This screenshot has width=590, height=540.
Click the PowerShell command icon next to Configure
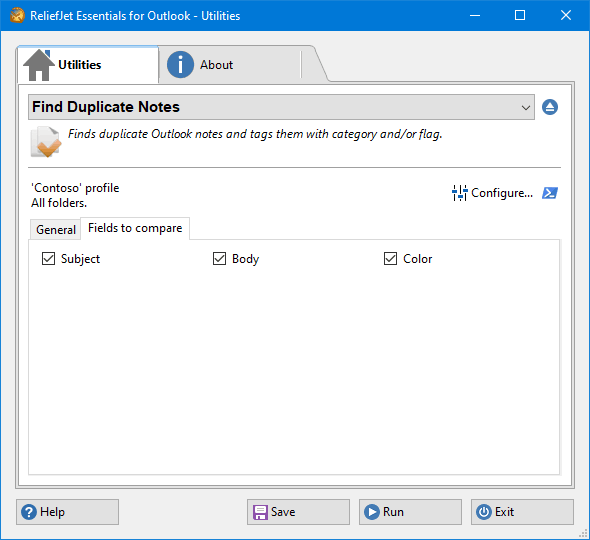[550, 193]
